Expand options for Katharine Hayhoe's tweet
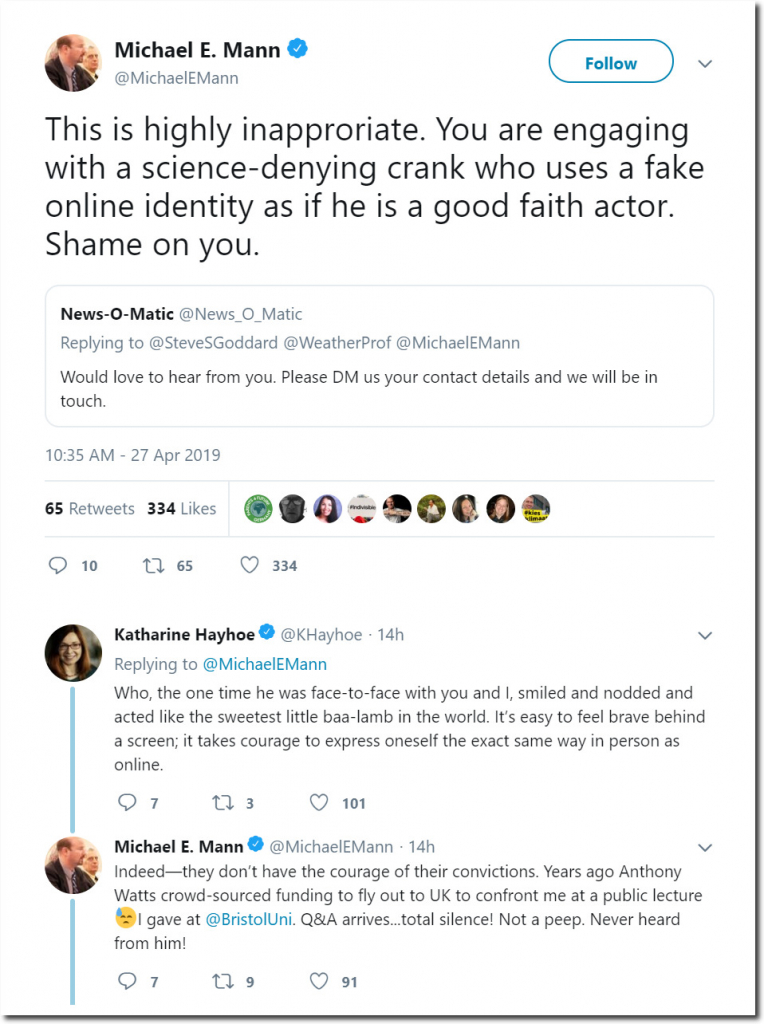Image resolution: width=764 pixels, height=1024 pixels. click(x=704, y=636)
